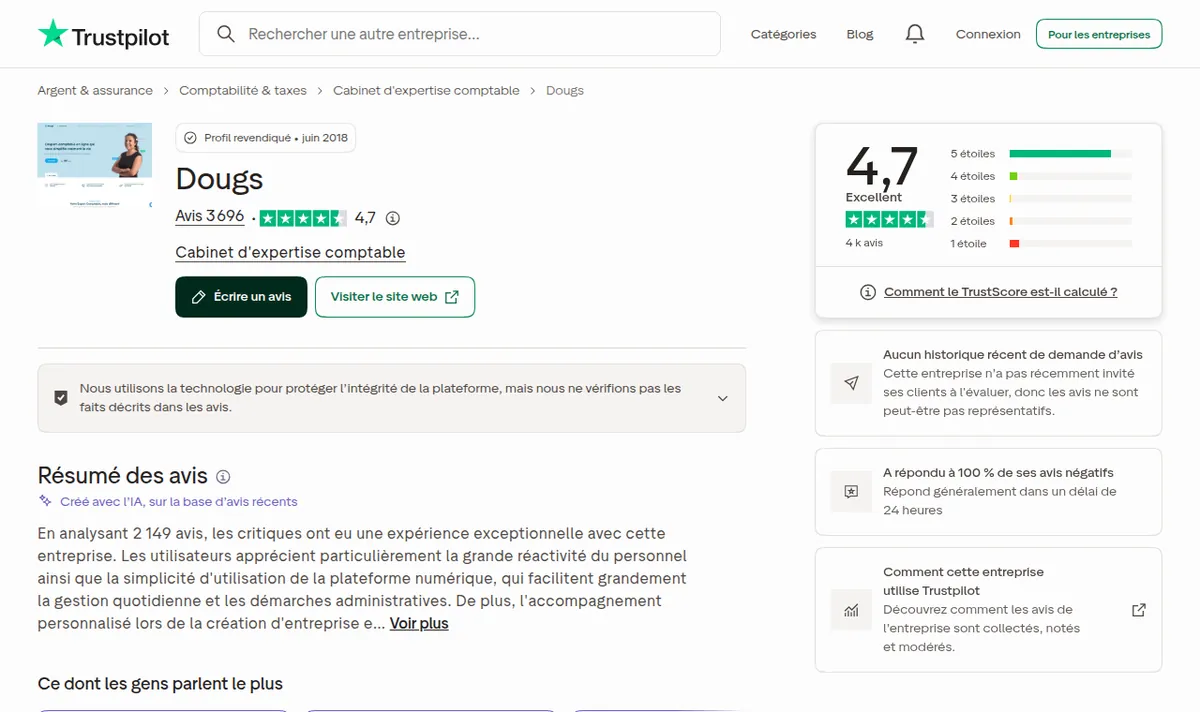Filter reviews by 5 étoiles bar
This screenshot has width=1200, height=712.
[1070, 154]
